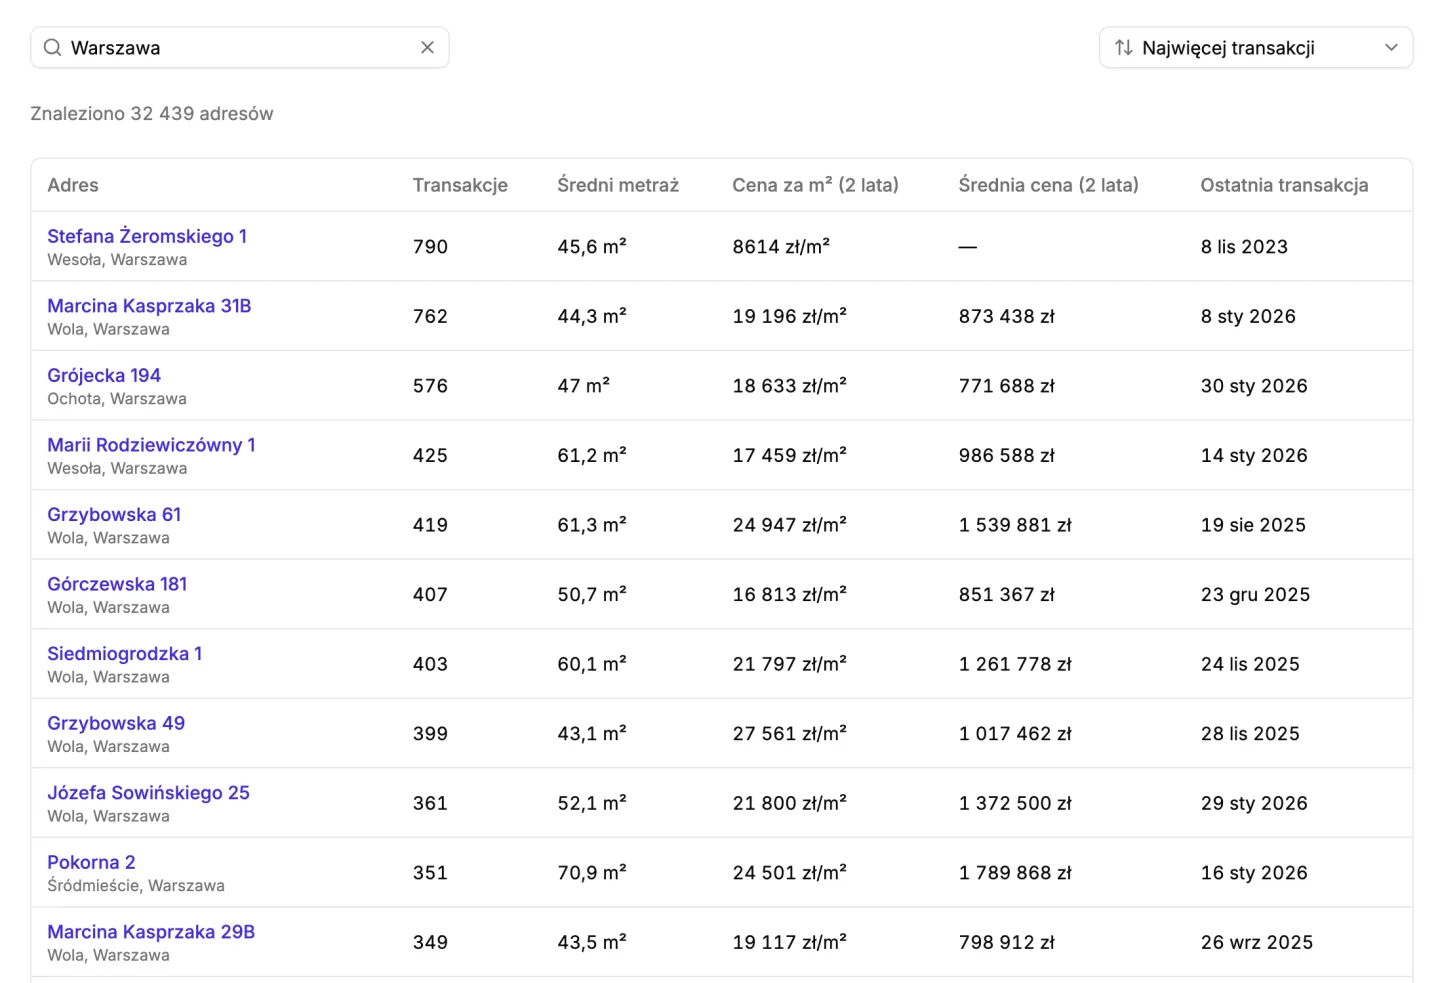Click the search magnifier icon
This screenshot has width=1440, height=983.
[x=52, y=47]
